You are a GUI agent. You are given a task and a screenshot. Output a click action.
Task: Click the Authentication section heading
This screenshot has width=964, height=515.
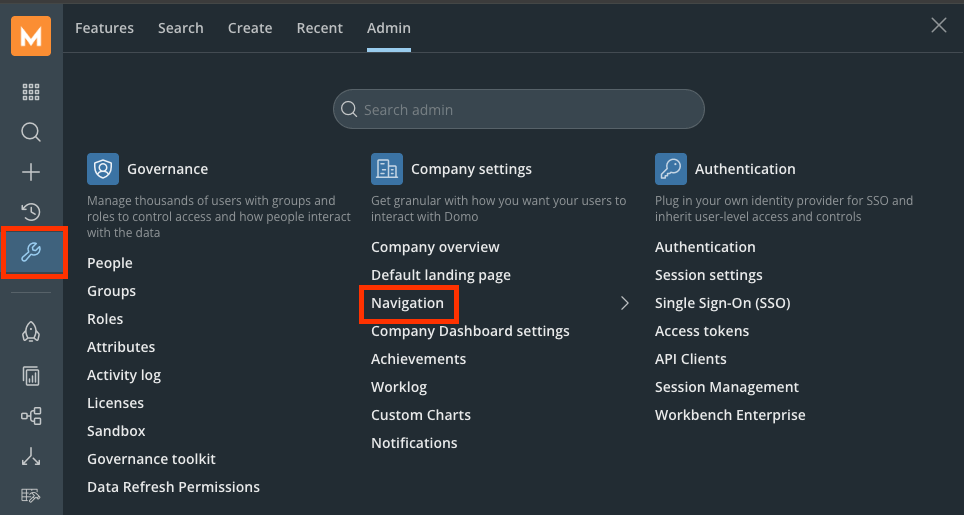[x=745, y=169]
